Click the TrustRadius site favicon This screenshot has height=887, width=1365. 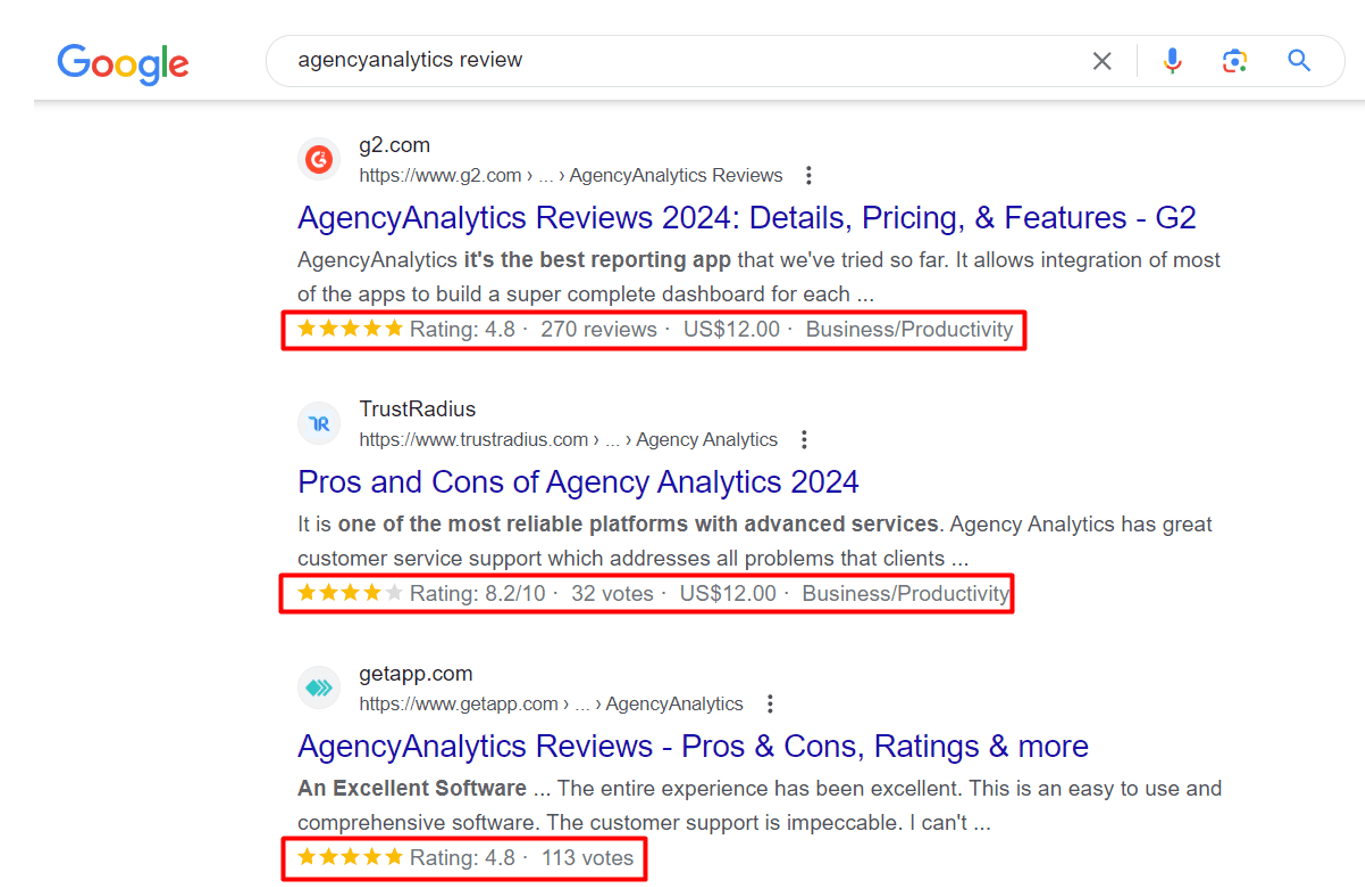pos(318,423)
